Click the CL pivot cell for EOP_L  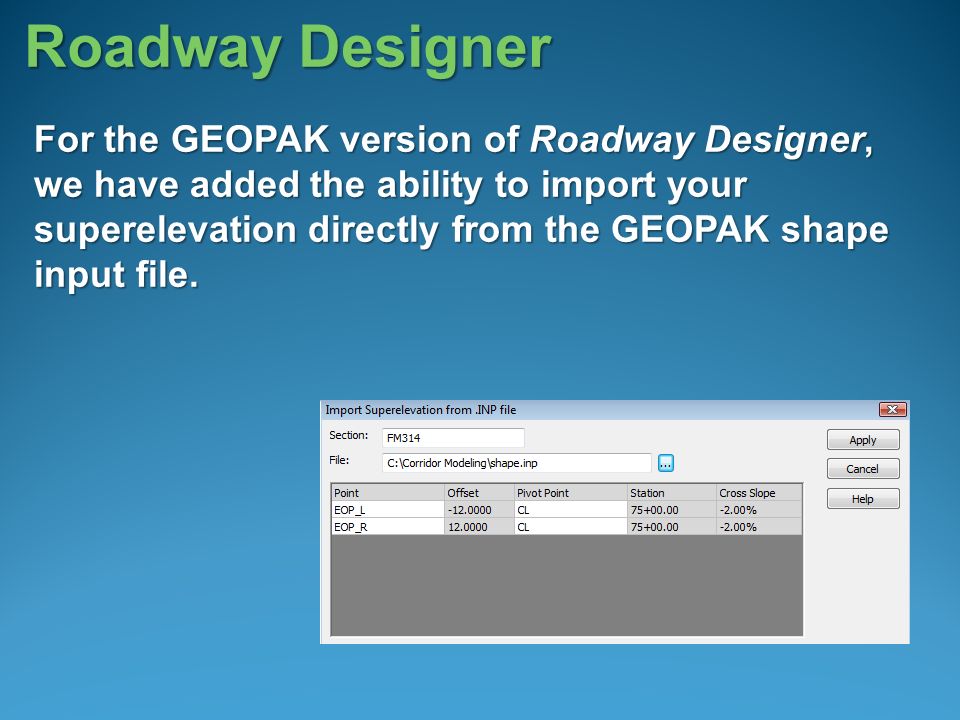click(x=571, y=510)
